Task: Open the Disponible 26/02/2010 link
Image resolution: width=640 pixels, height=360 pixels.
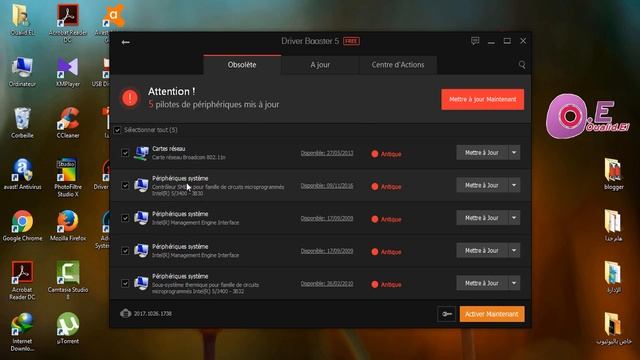Action: [x=327, y=284]
